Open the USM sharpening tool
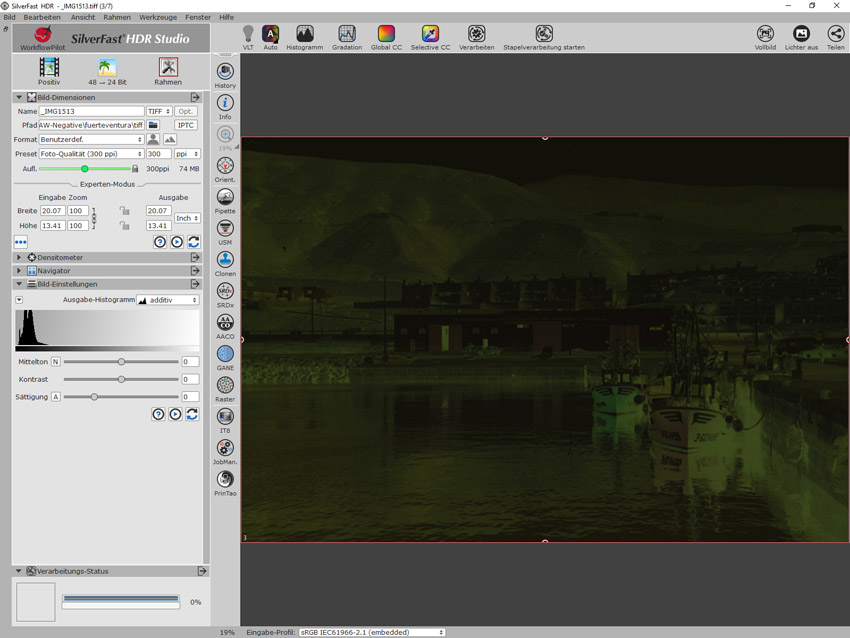The image size is (850, 638). pos(225,229)
